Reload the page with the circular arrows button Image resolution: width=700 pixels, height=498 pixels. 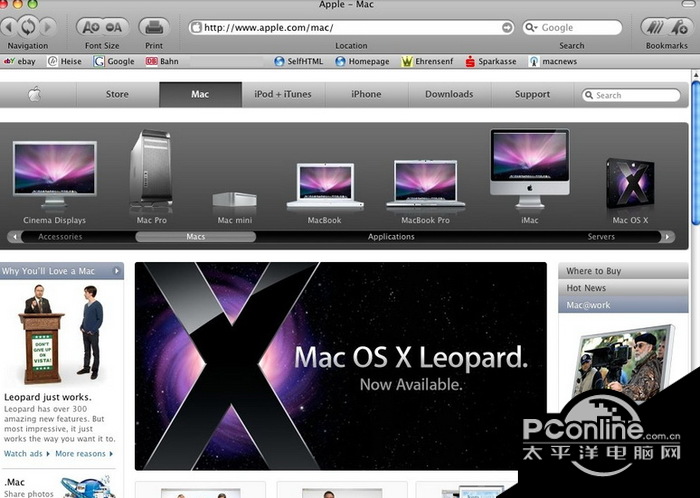[x=28, y=27]
